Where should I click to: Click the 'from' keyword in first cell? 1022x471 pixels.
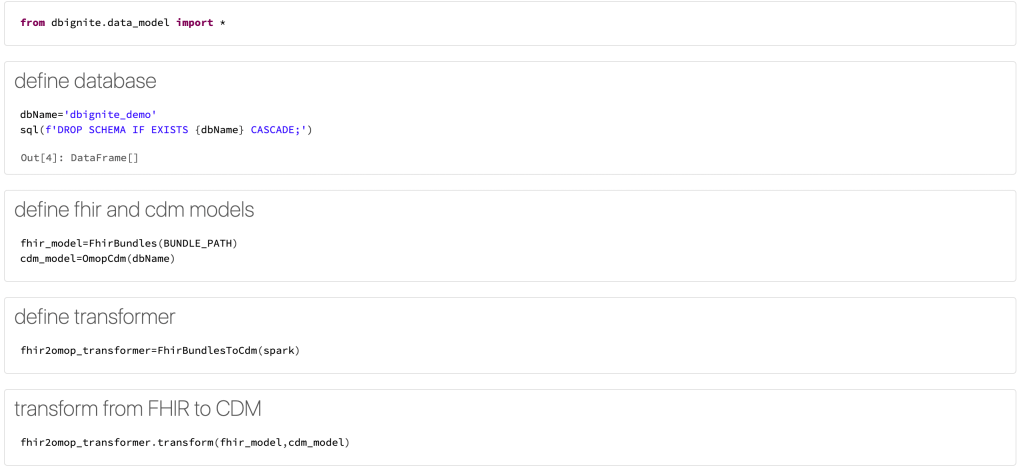pos(32,23)
